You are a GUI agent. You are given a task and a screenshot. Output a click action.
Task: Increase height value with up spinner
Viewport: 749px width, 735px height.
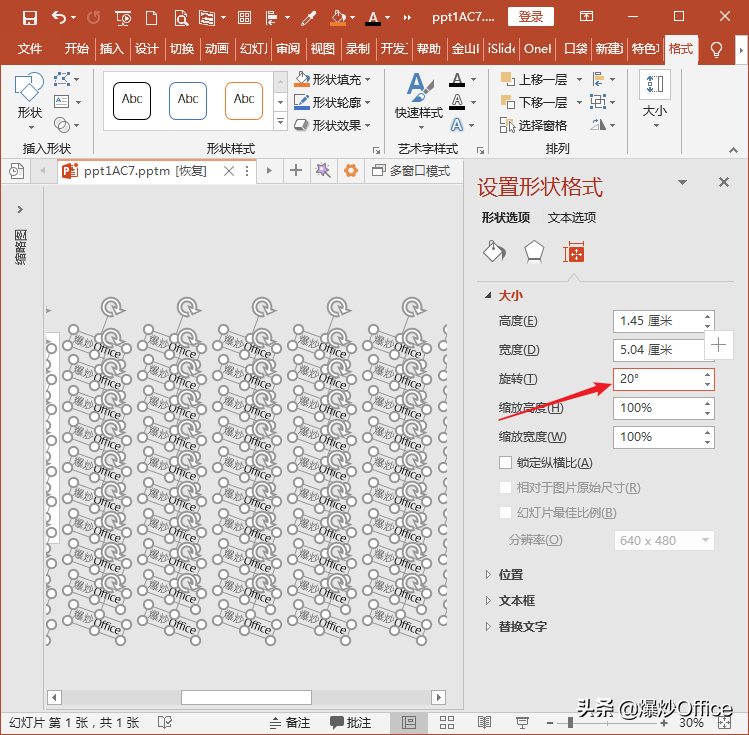707,316
